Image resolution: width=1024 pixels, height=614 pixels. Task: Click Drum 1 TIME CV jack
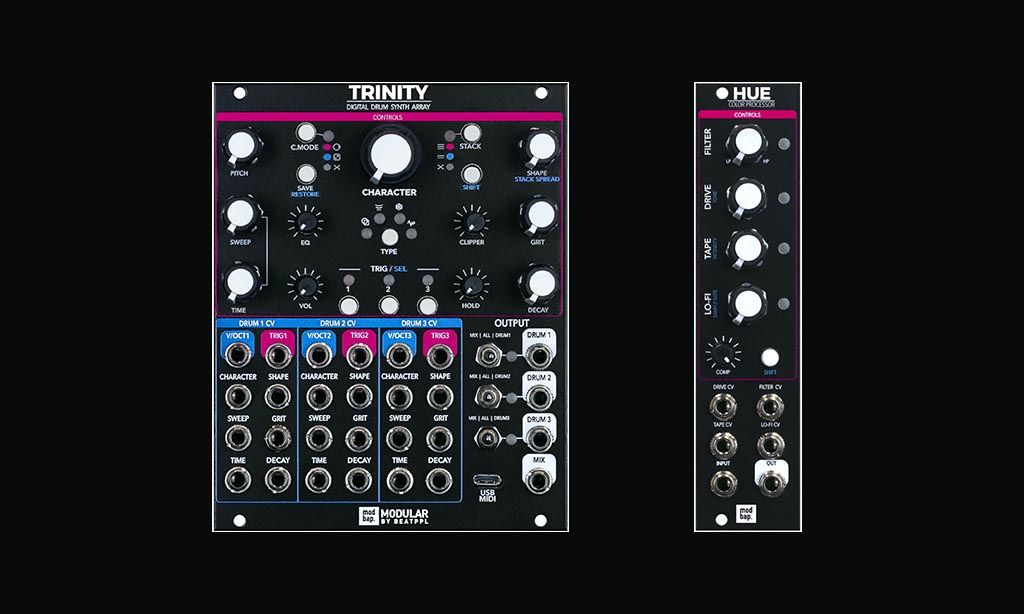(238, 481)
